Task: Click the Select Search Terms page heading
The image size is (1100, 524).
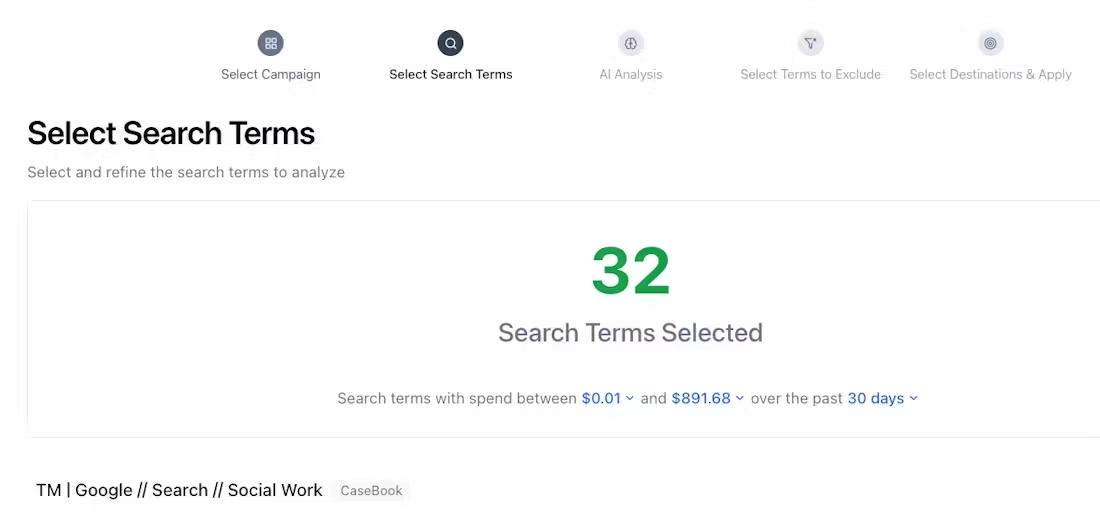Action: pos(171,133)
